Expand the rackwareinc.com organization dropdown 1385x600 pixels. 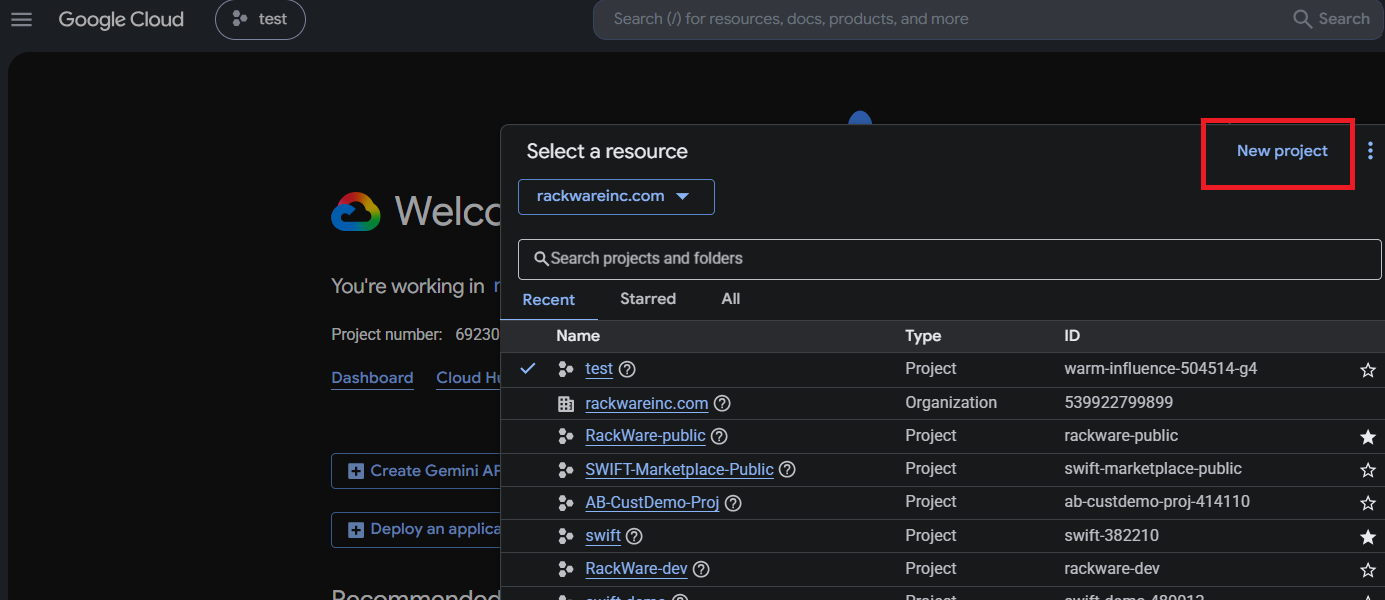616,196
